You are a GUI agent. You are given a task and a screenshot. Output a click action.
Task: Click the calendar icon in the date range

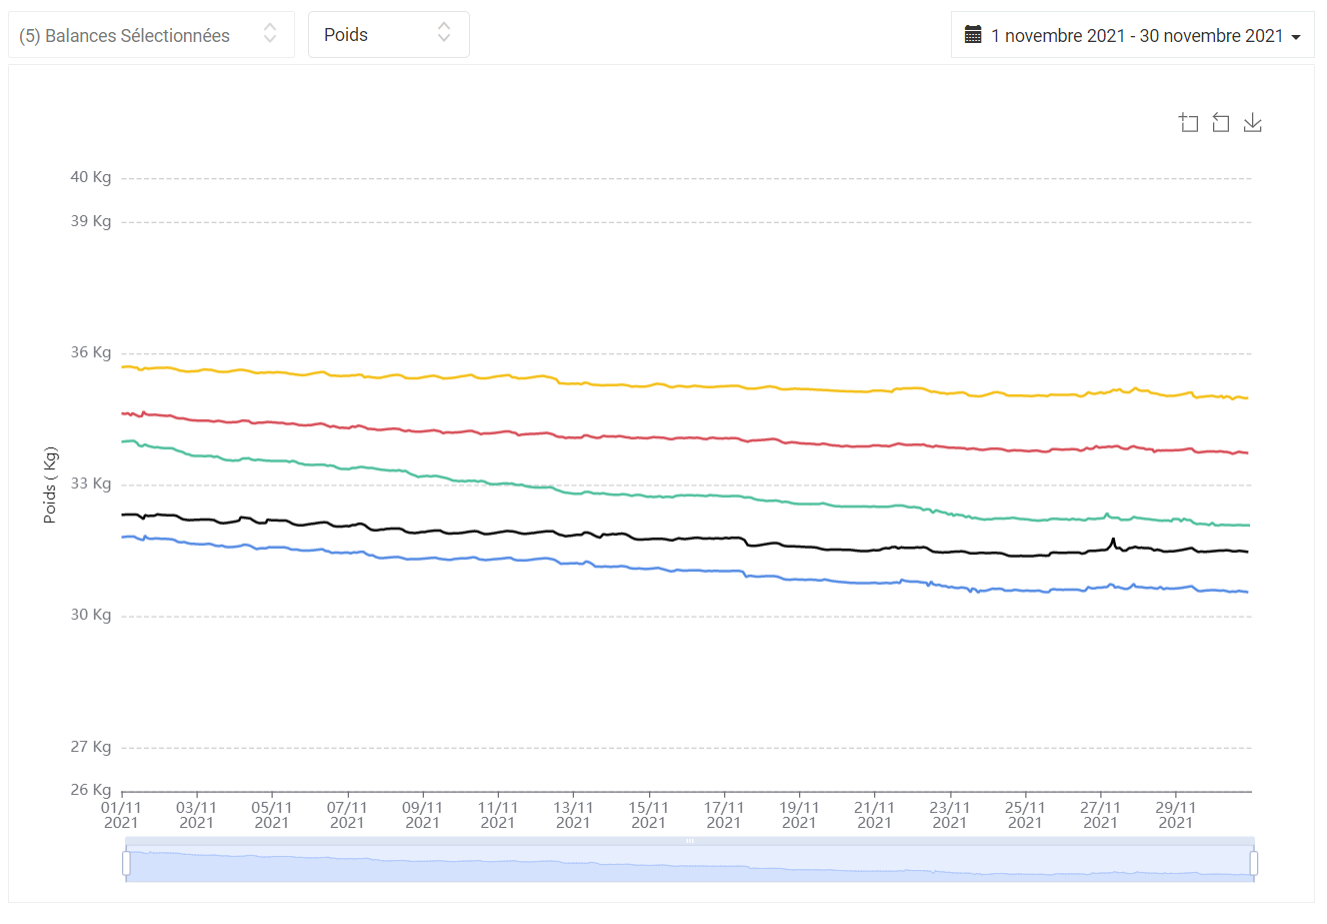coord(973,35)
